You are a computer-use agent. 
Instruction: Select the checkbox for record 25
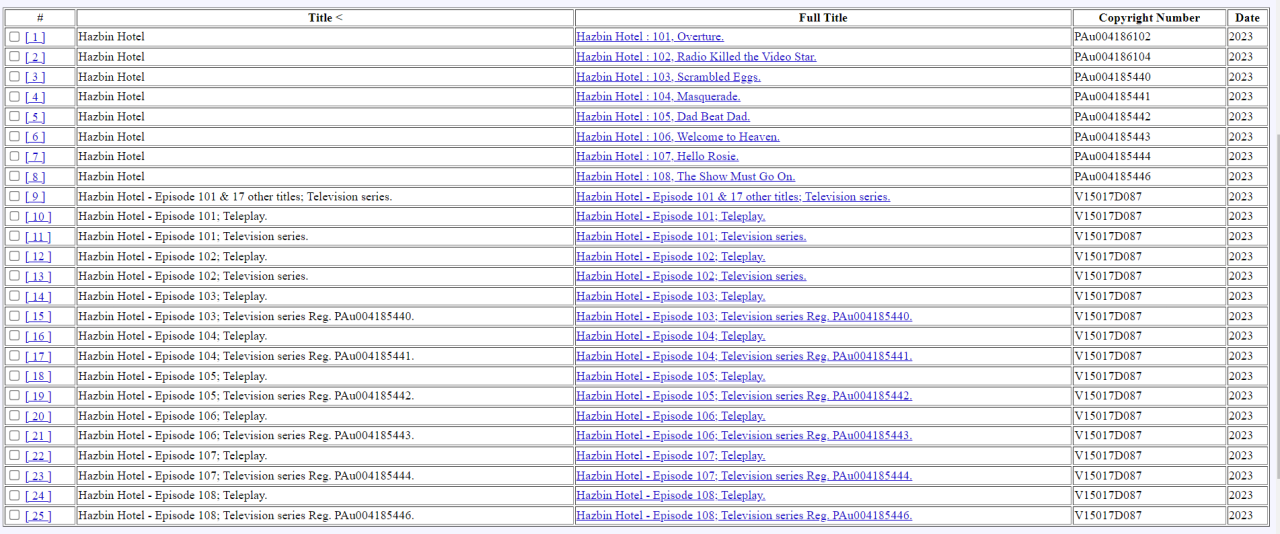[x=14, y=516]
